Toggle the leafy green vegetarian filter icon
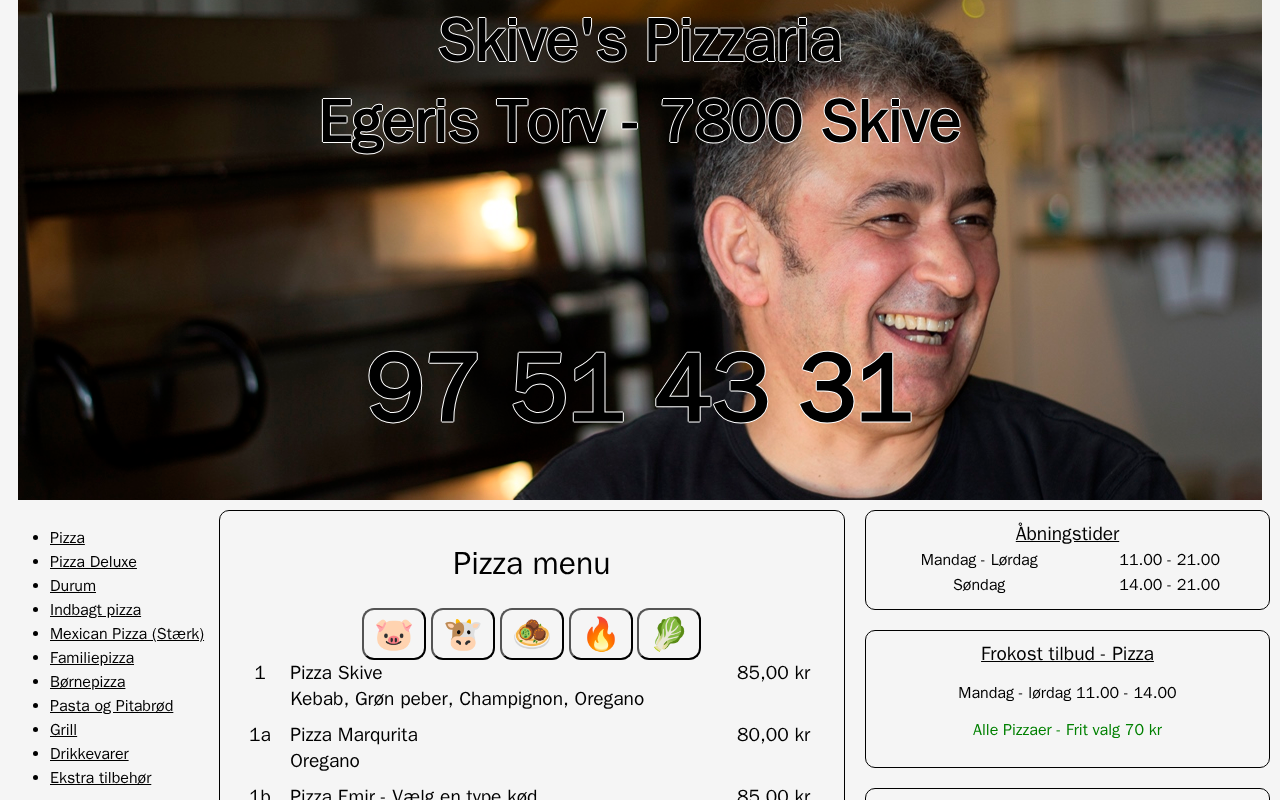Image resolution: width=1280 pixels, height=800 pixels. [x=669, y=634]
